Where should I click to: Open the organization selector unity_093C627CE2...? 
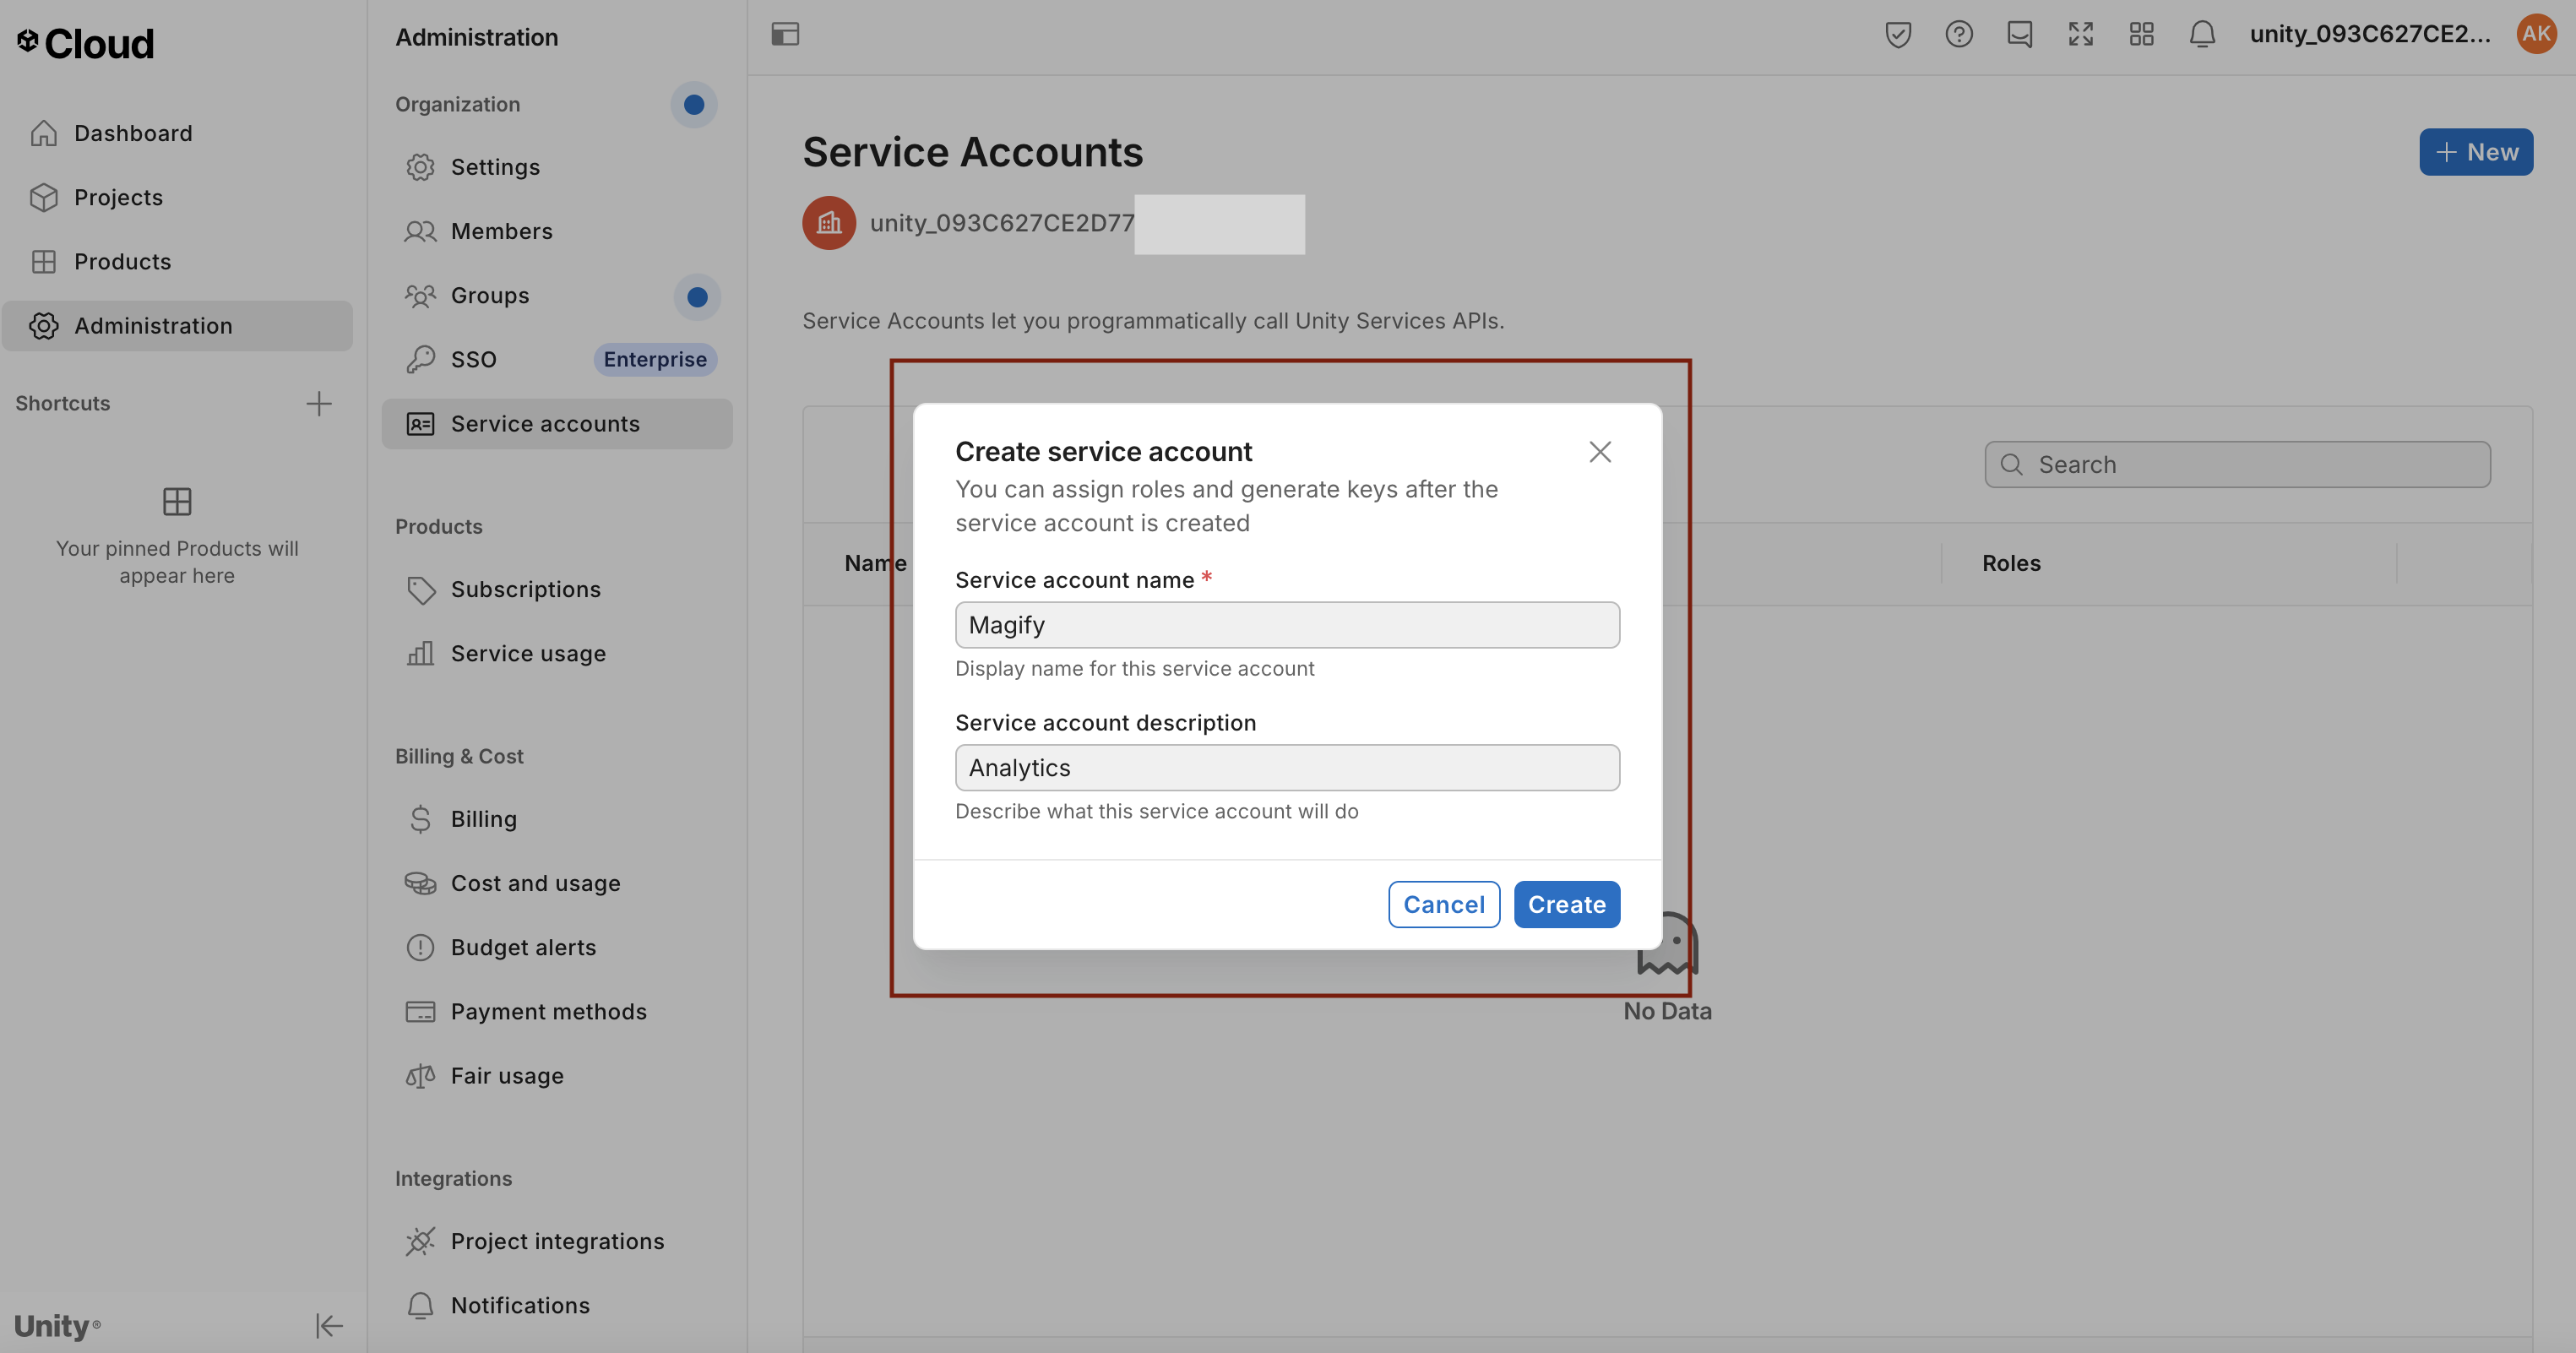pyautogui.click(x=2370, y=34)
